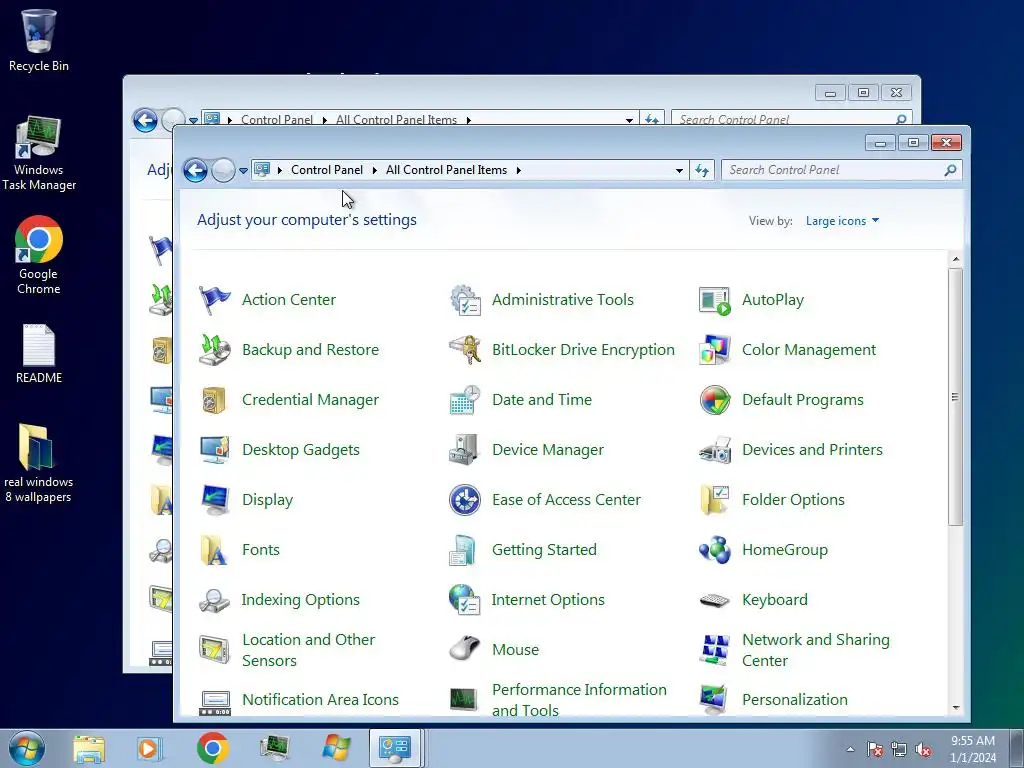Expand the View by Large icons dropdown
Screen dimensions: 1024x768
[x=842, y=221]
